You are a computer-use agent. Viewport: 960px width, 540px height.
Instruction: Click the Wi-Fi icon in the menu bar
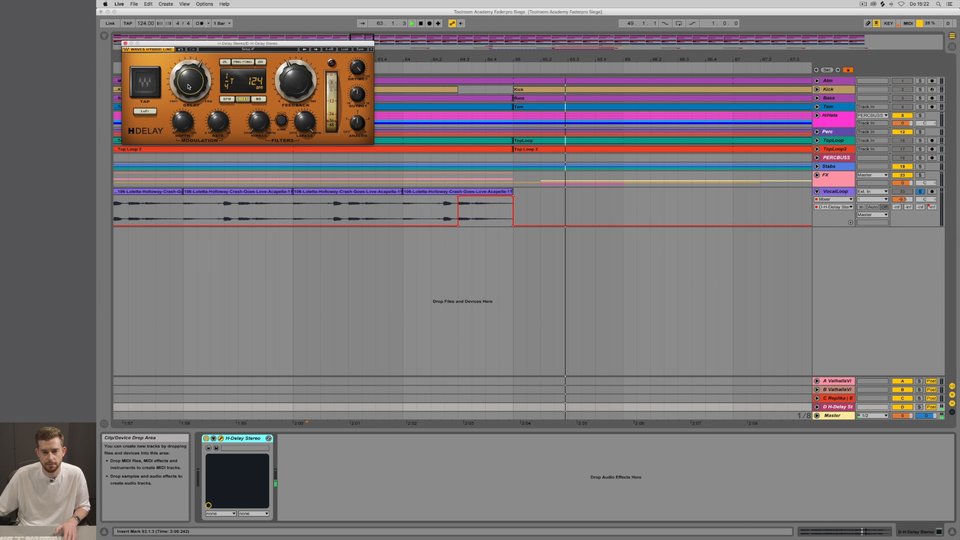pyautogui.click(x=901, y=4)
